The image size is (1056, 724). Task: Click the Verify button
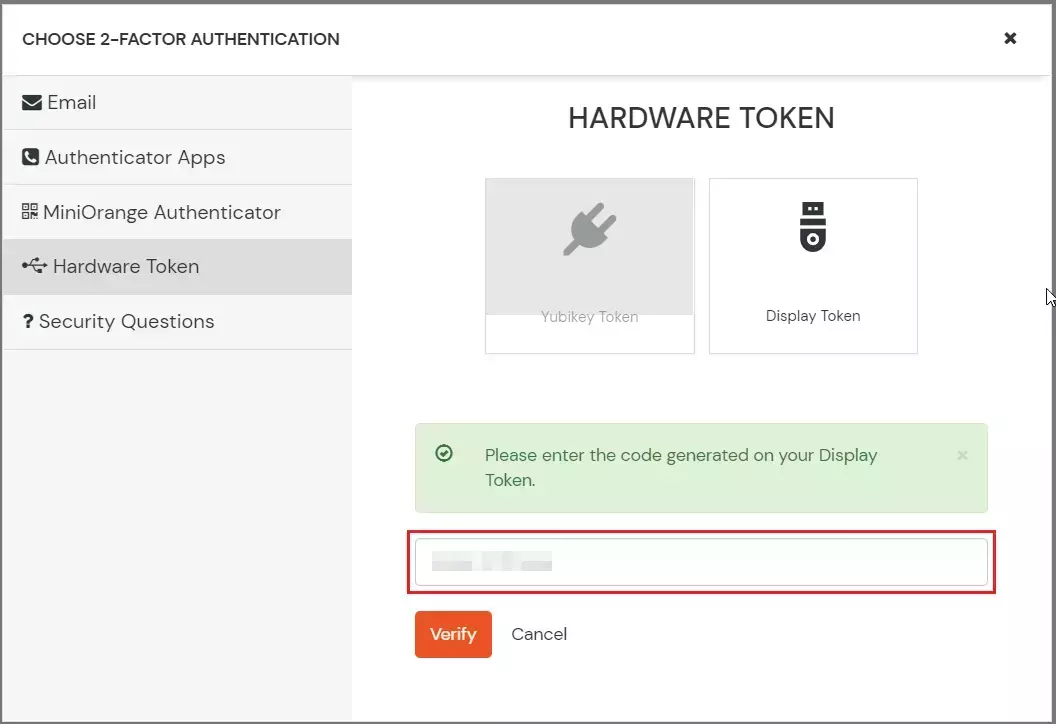click(x=453, y=634)
